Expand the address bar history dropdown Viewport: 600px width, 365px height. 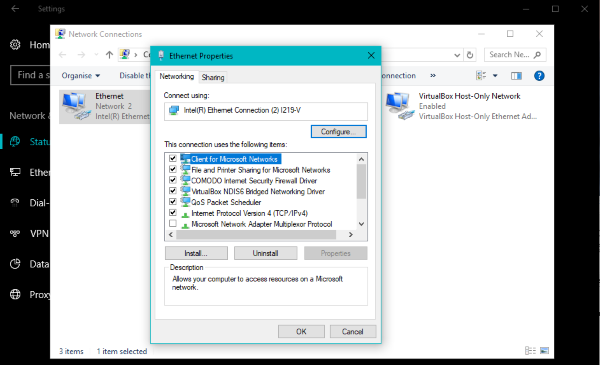tap(457, 55)
